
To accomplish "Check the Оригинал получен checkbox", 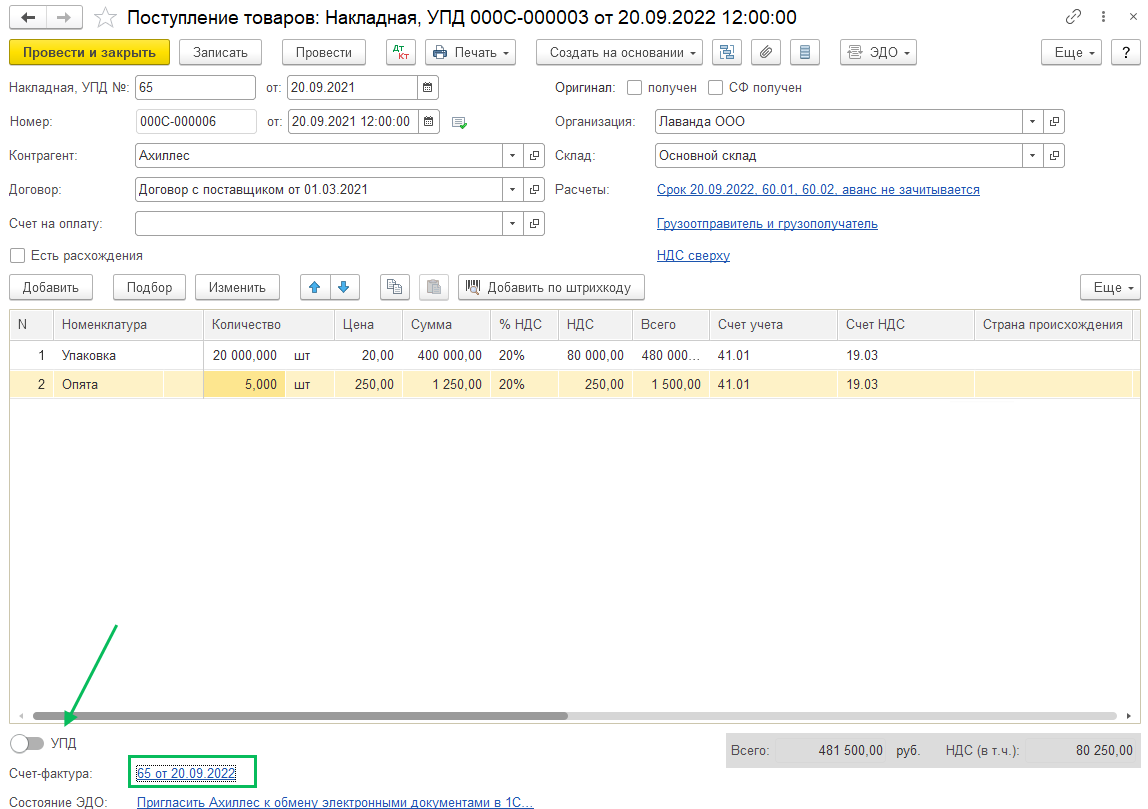I will [634, 88].
